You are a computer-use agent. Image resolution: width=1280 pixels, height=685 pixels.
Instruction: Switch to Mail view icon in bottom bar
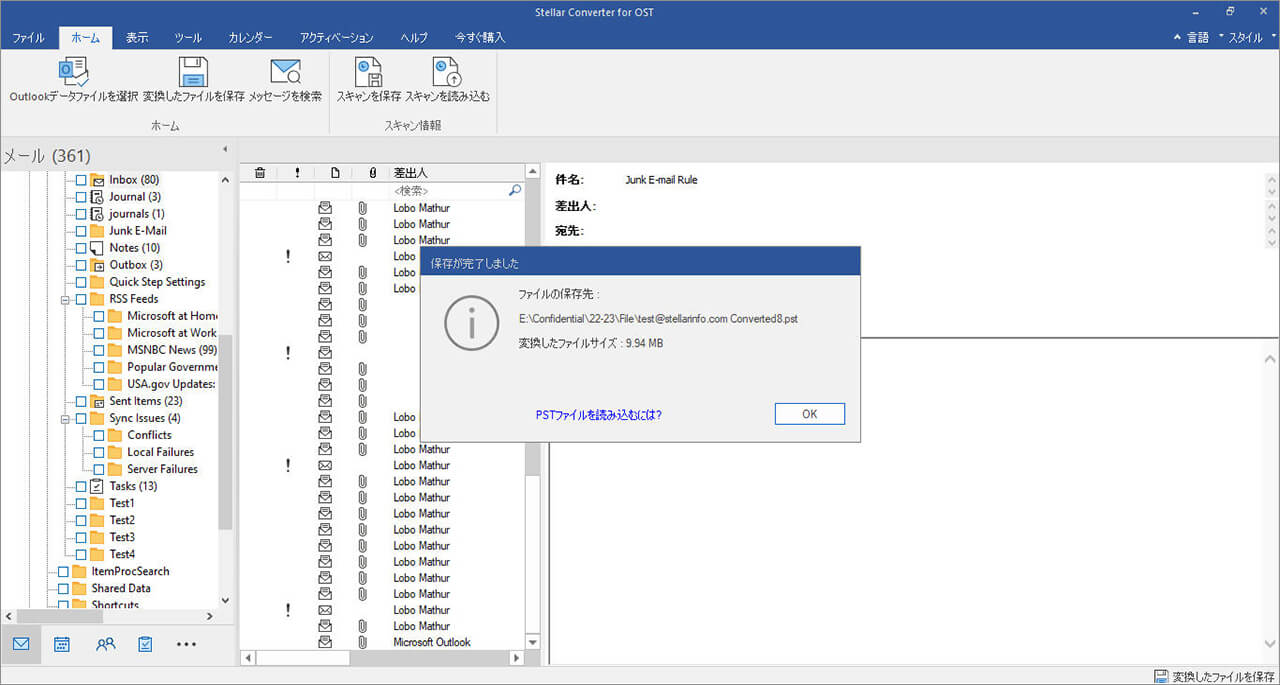click(21, 644)
